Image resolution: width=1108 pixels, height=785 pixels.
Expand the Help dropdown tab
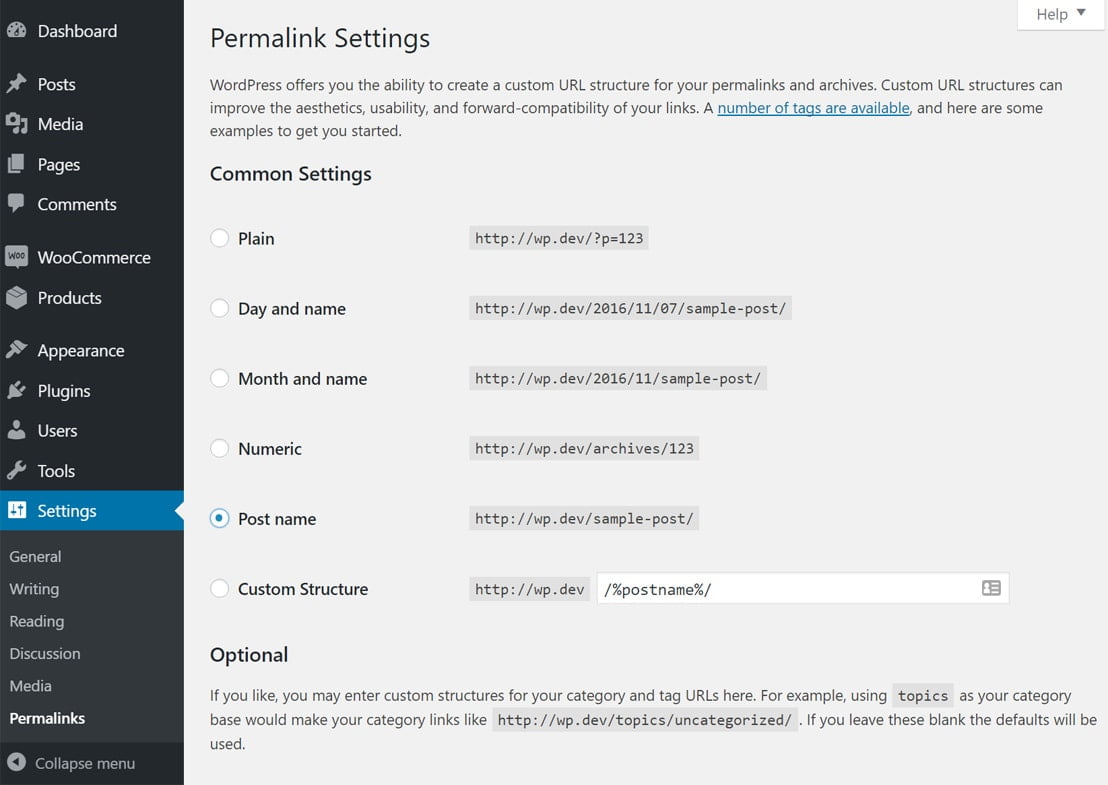coord(1060,14)
